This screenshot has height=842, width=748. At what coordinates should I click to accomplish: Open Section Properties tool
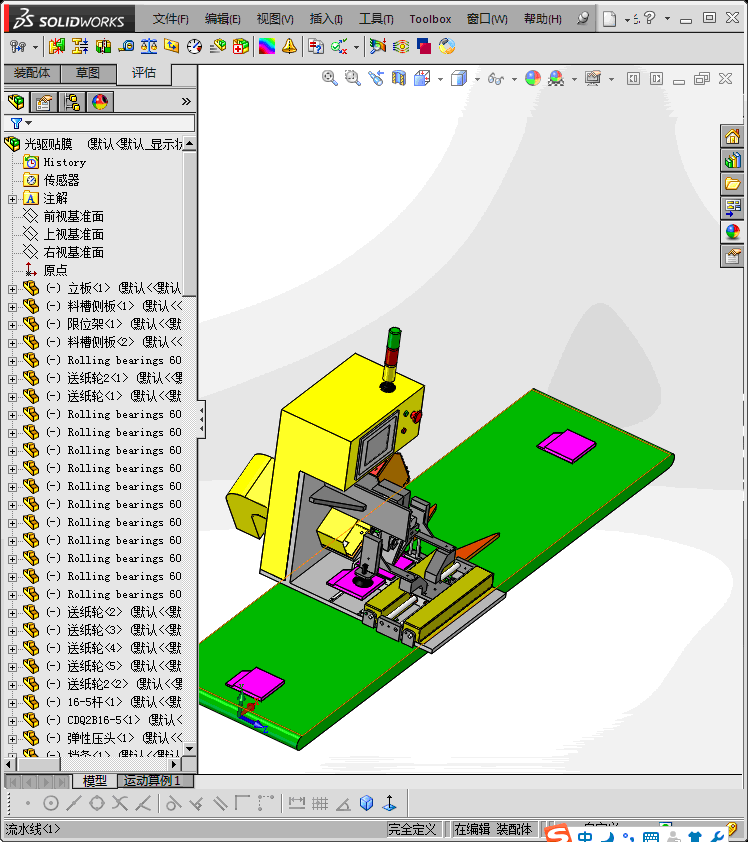click(x=172, y=47)
